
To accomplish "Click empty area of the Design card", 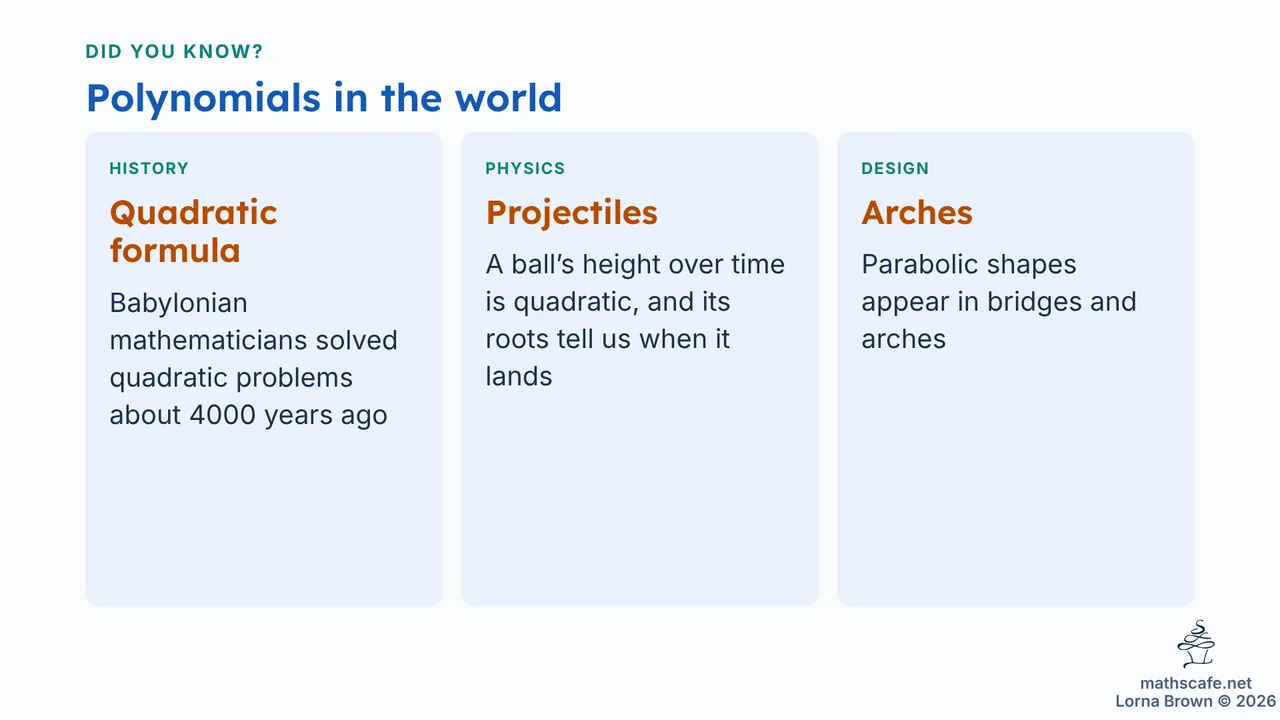I will (x=1016, y=480).
